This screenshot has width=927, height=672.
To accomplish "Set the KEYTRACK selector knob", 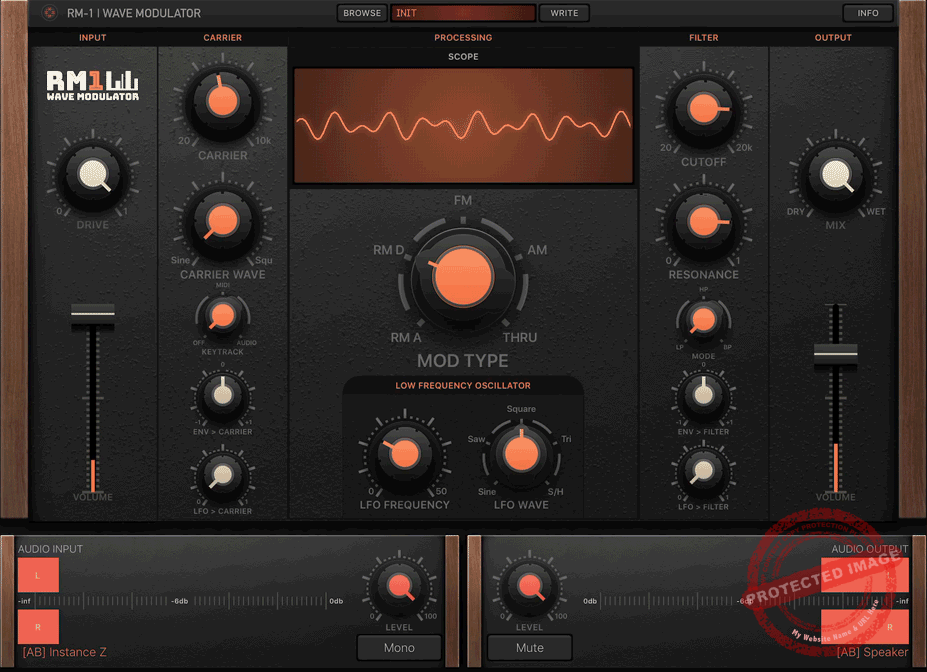I will click(x=223, y=316).
